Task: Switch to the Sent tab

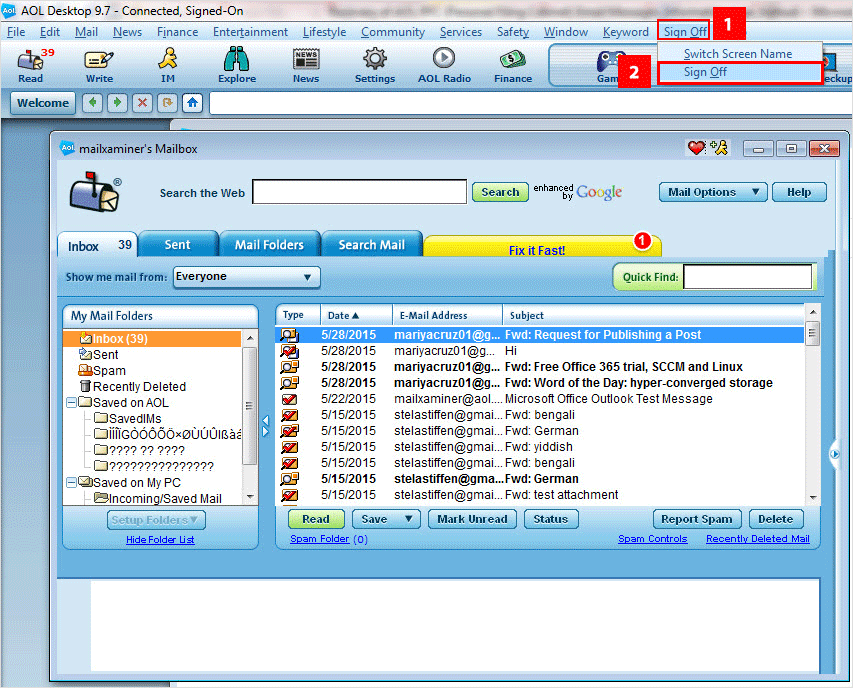Action: [x=177, y=245]
